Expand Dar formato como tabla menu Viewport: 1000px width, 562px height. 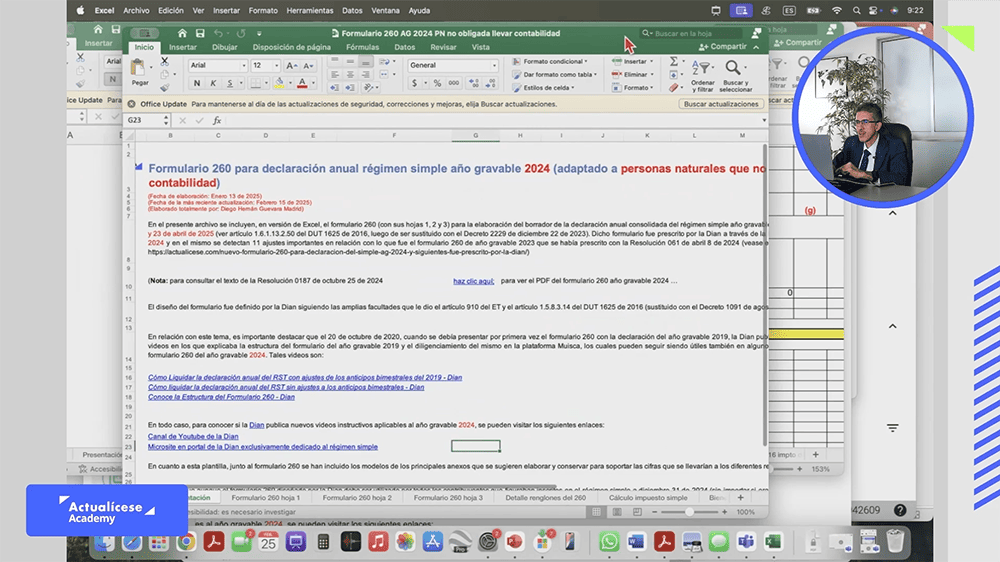(557, 75)
